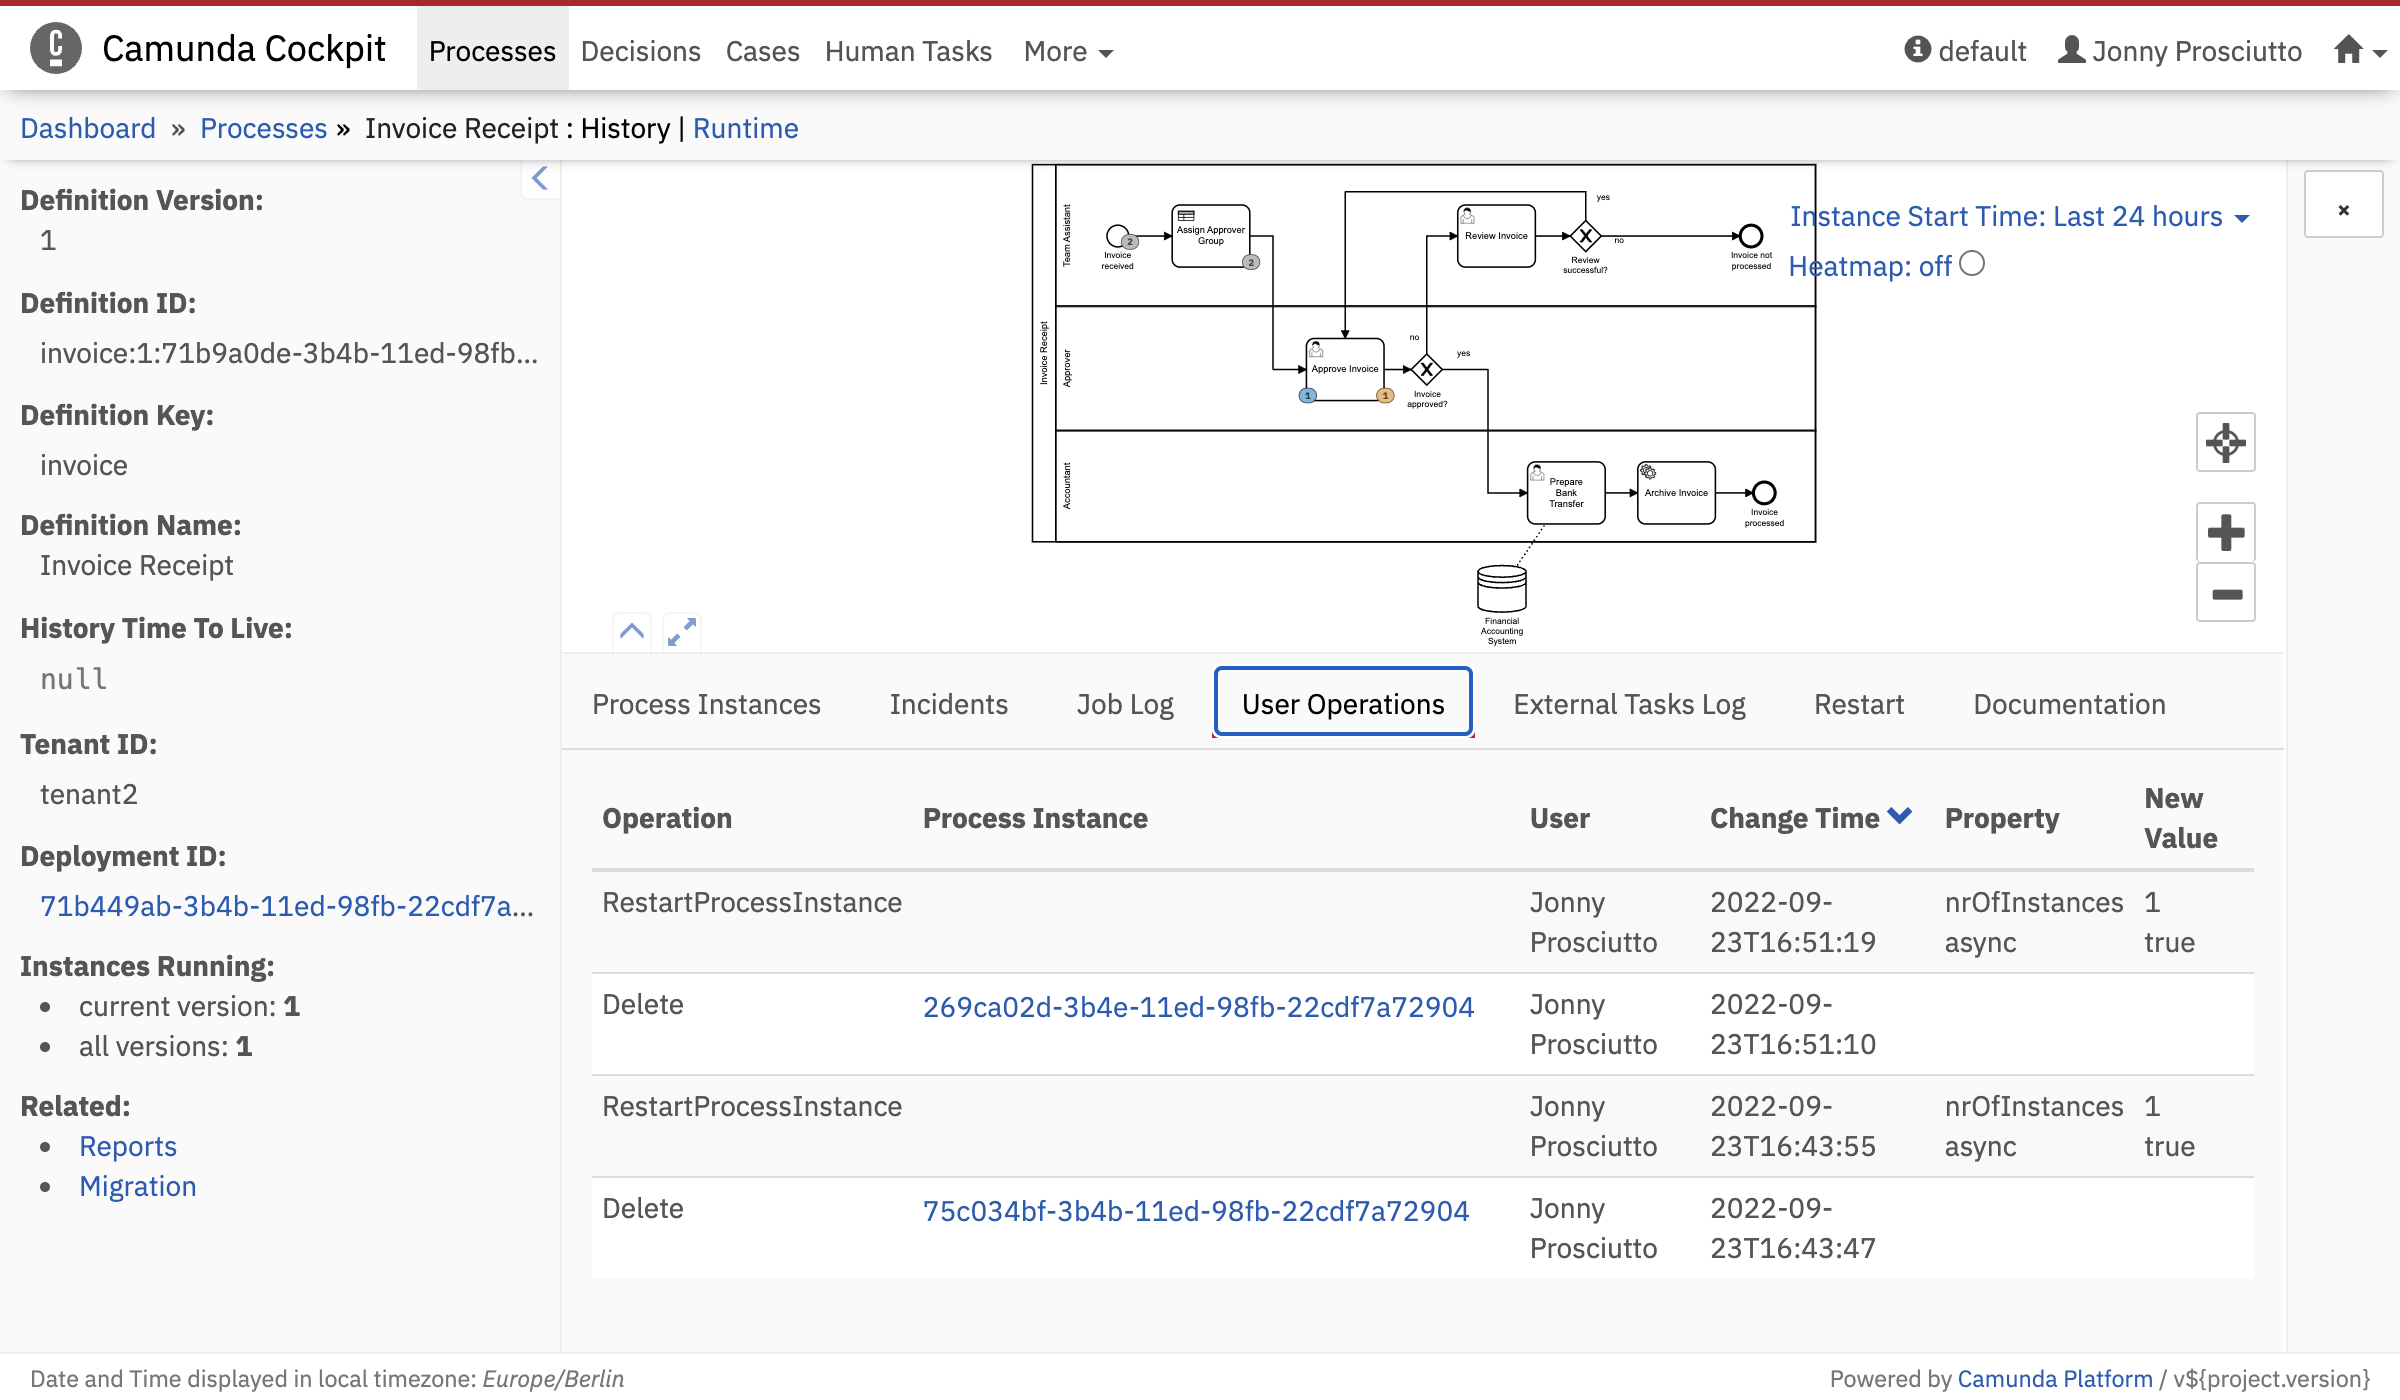This screenshot has height=1400, width=2400.
Task: Select the User Operations tab
Action: point(1343,702)
